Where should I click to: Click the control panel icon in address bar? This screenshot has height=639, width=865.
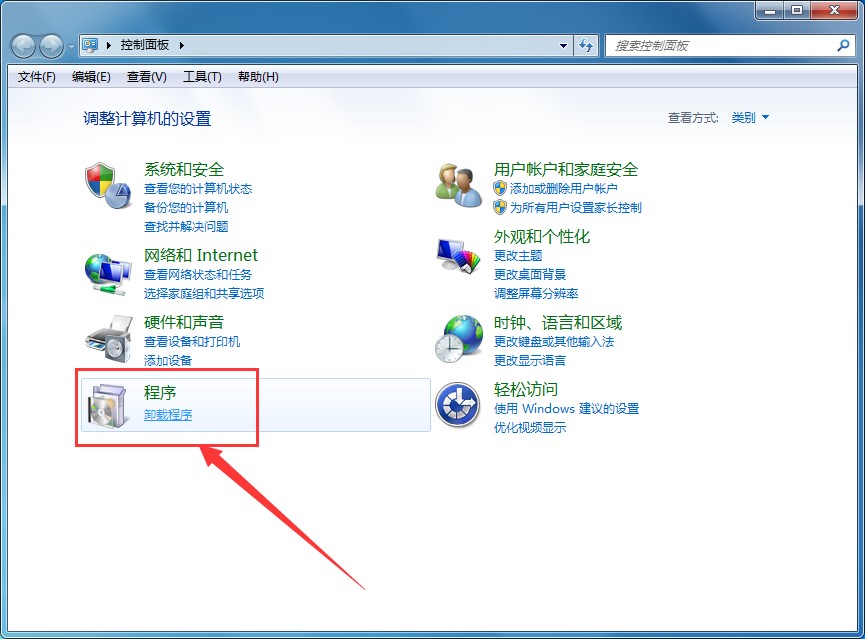pyautogui.click(x=90, y=45)
